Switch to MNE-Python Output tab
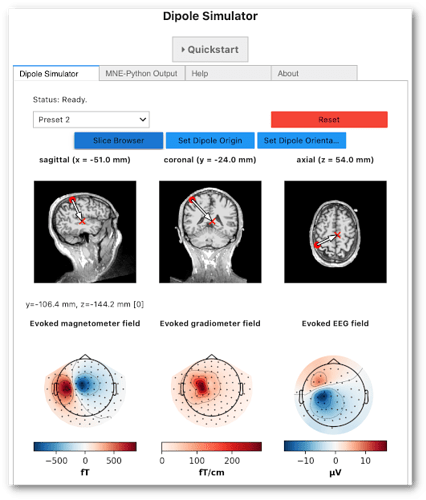This screenshot has width=426, height=500. coord(142,73)
